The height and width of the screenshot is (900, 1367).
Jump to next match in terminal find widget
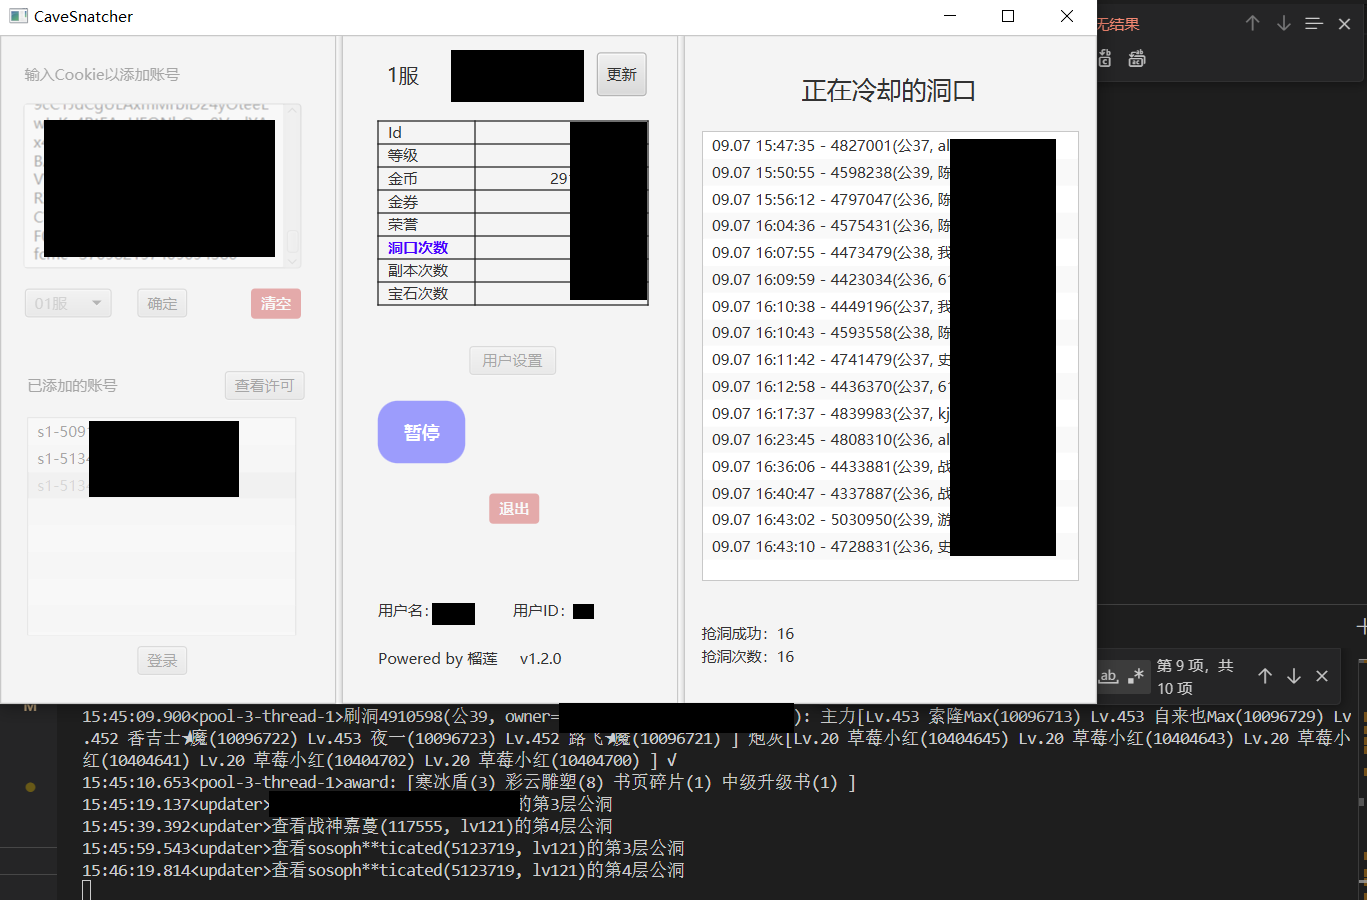[1293, 676]
